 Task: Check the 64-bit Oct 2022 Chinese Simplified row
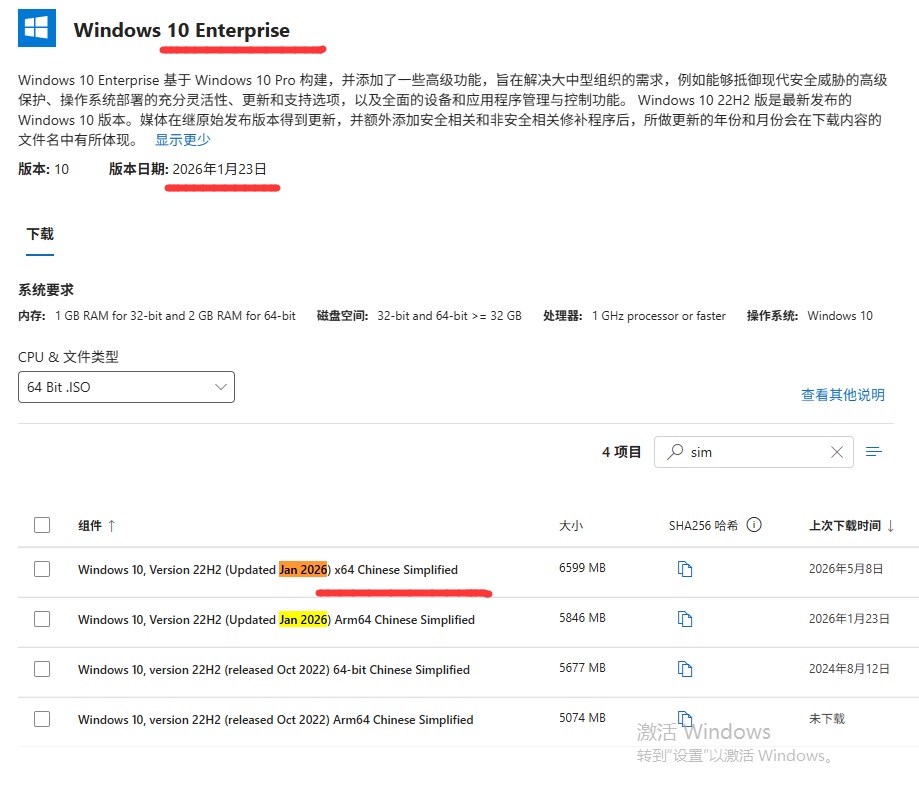click(x=42, y=669)
